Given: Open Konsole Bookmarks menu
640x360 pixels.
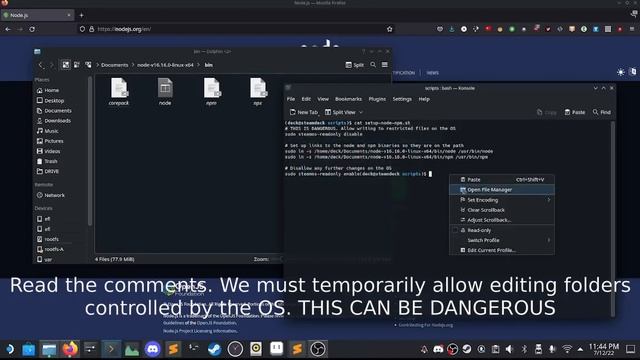Looking at the screenshot, I should 348,99.
